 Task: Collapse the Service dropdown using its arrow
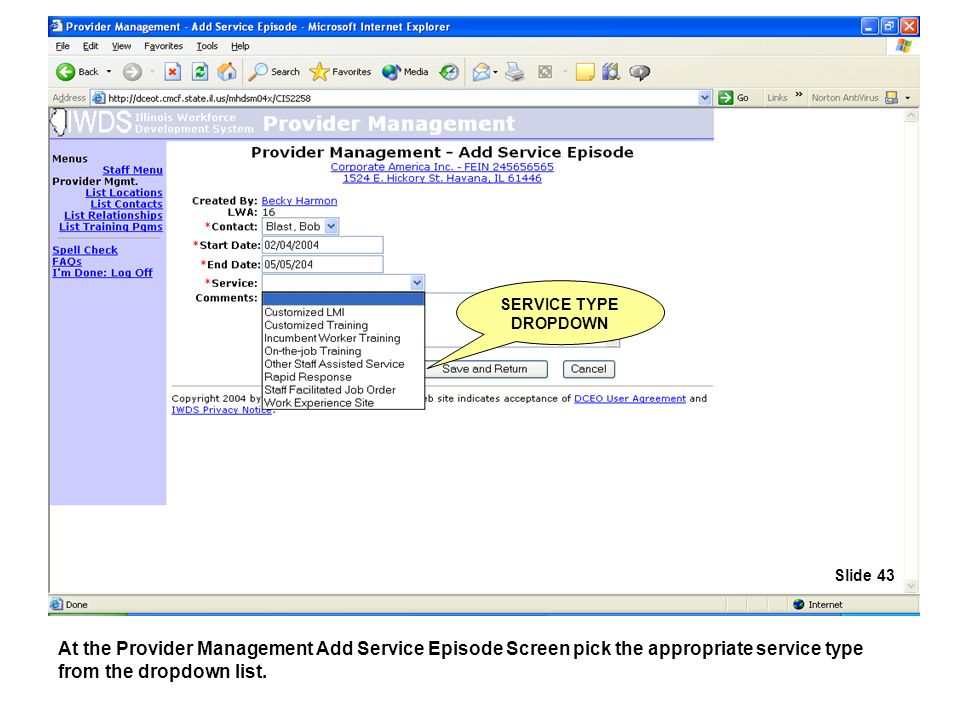(x=417, y=283)
